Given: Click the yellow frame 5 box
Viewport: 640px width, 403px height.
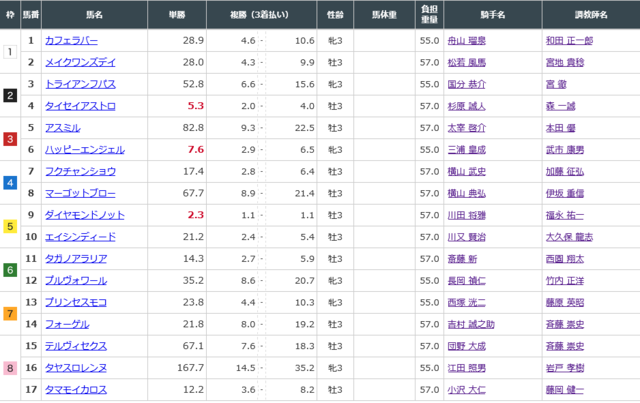Looking at the screenshot, I should point(10,226).
